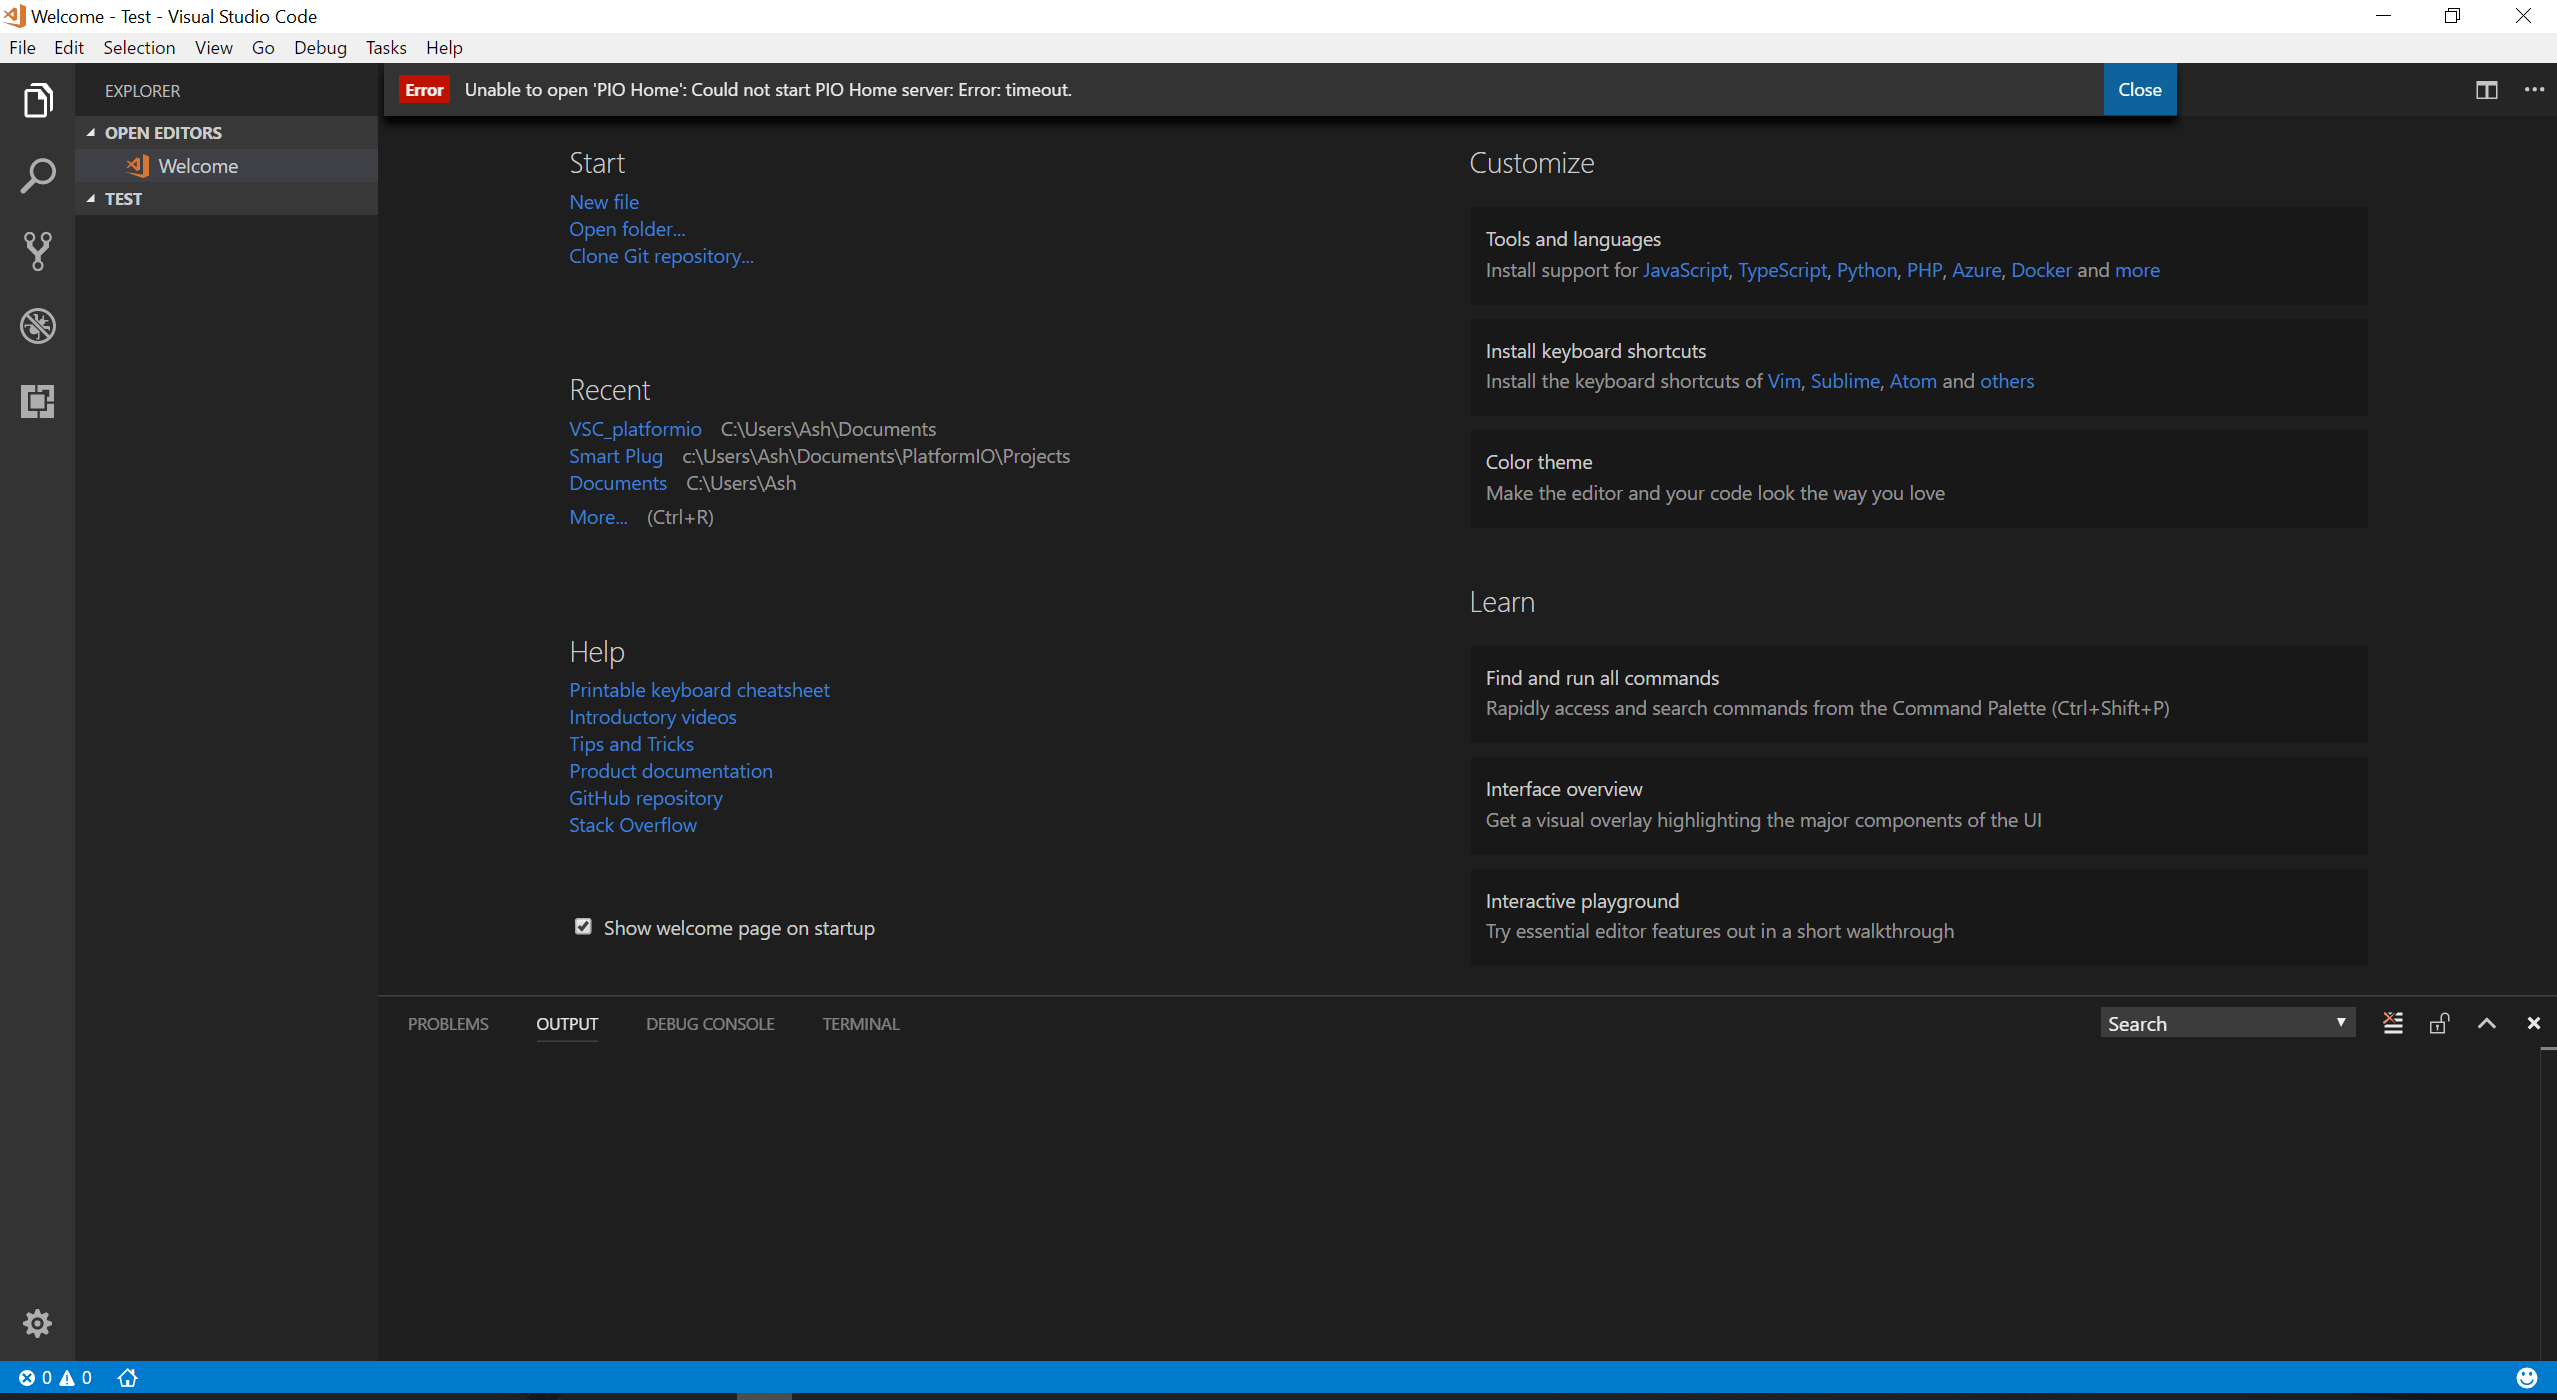Uncheck Show welcome page on startup
The height and width of the screenshot is (1400, 2557).
click(583, 927)
